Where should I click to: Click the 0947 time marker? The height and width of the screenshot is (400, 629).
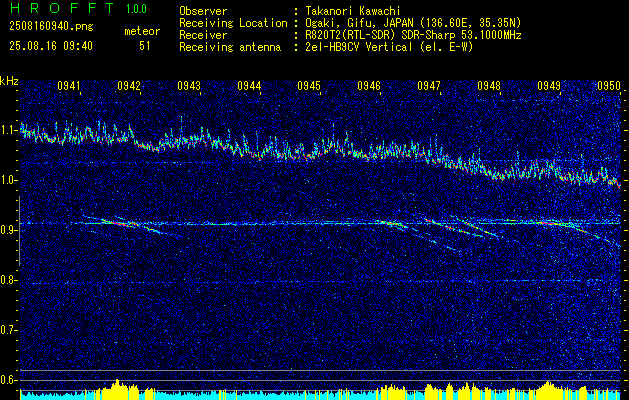(x=429, y=85)
